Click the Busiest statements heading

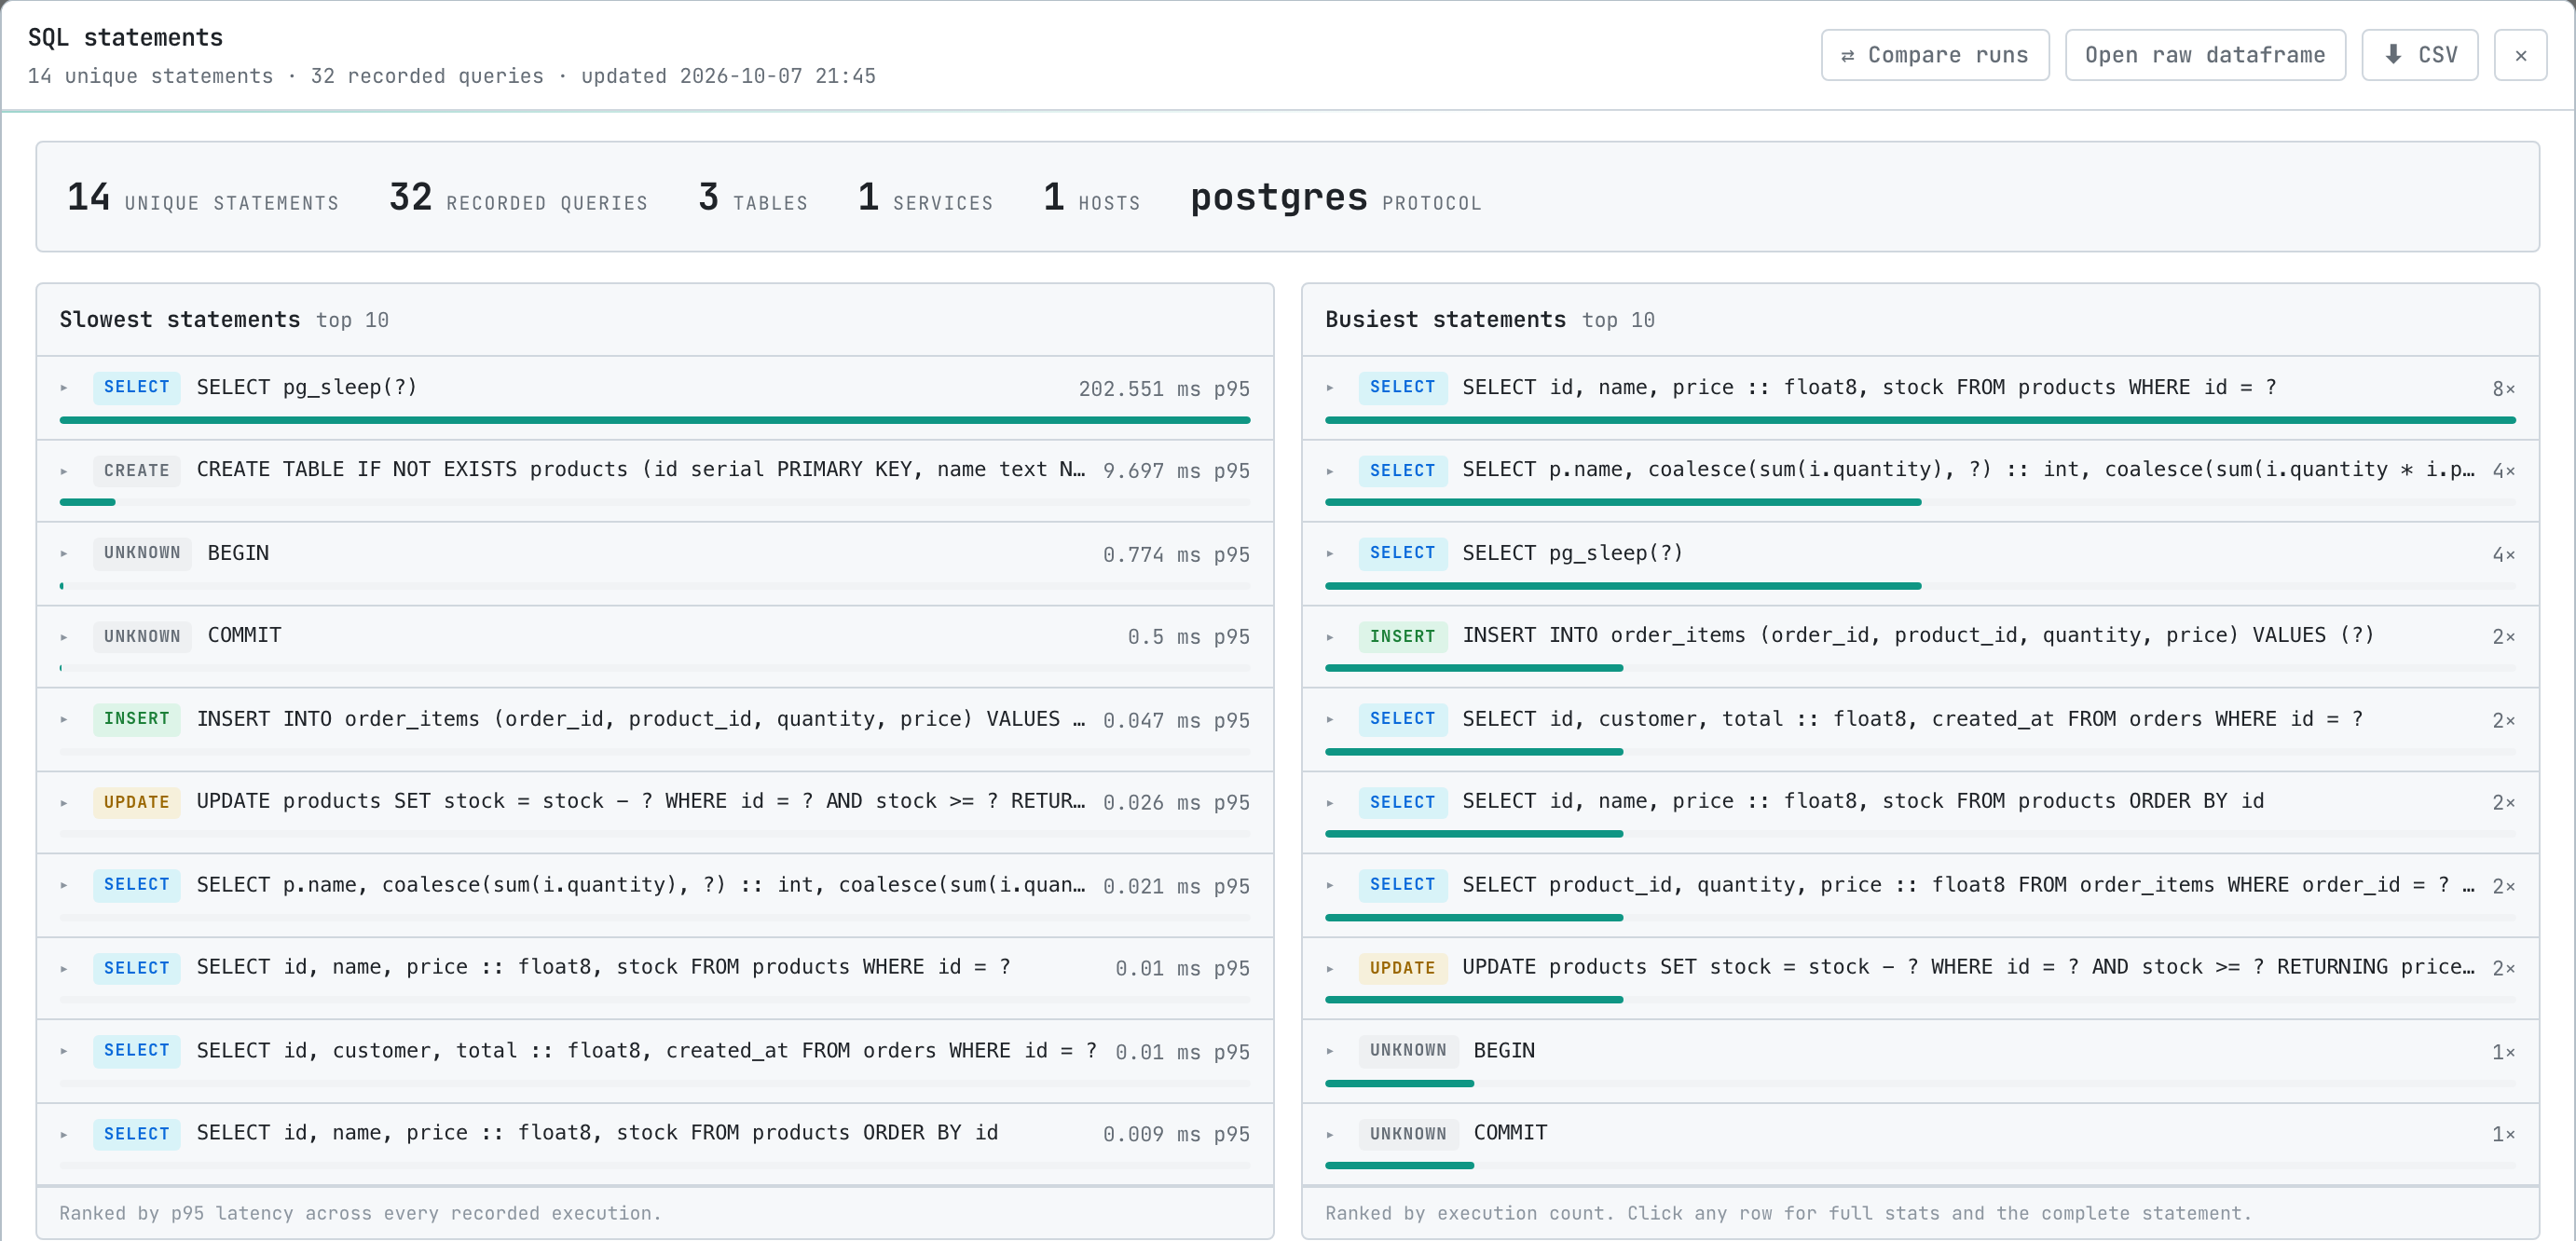(1445, 319)
